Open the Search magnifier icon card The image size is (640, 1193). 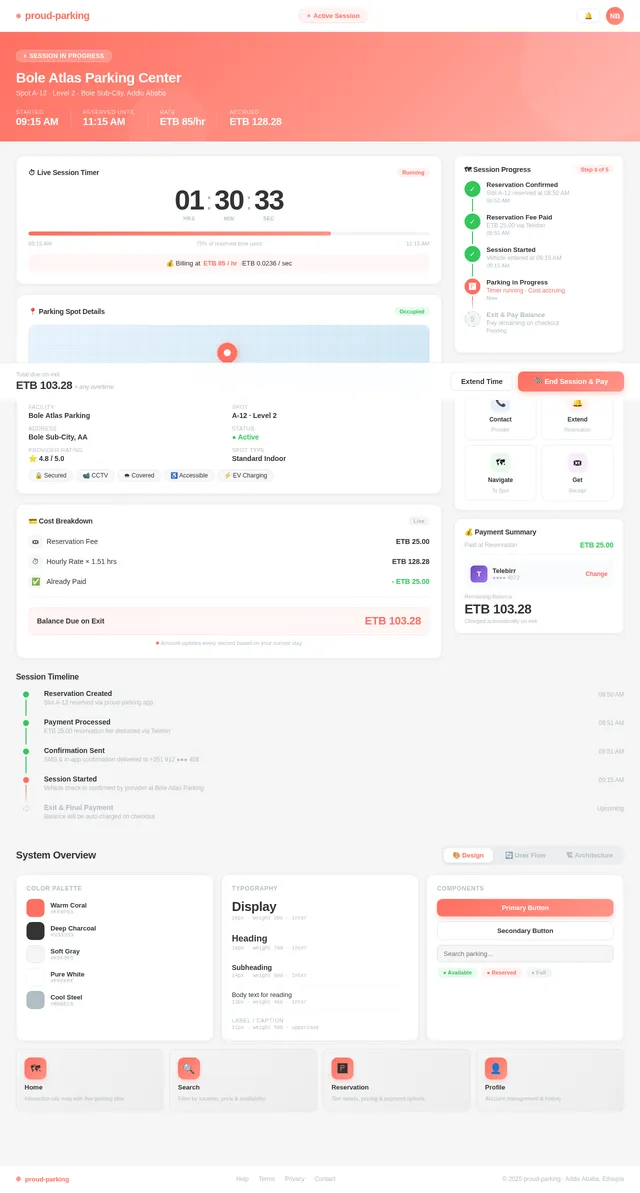click(189, 1068)
